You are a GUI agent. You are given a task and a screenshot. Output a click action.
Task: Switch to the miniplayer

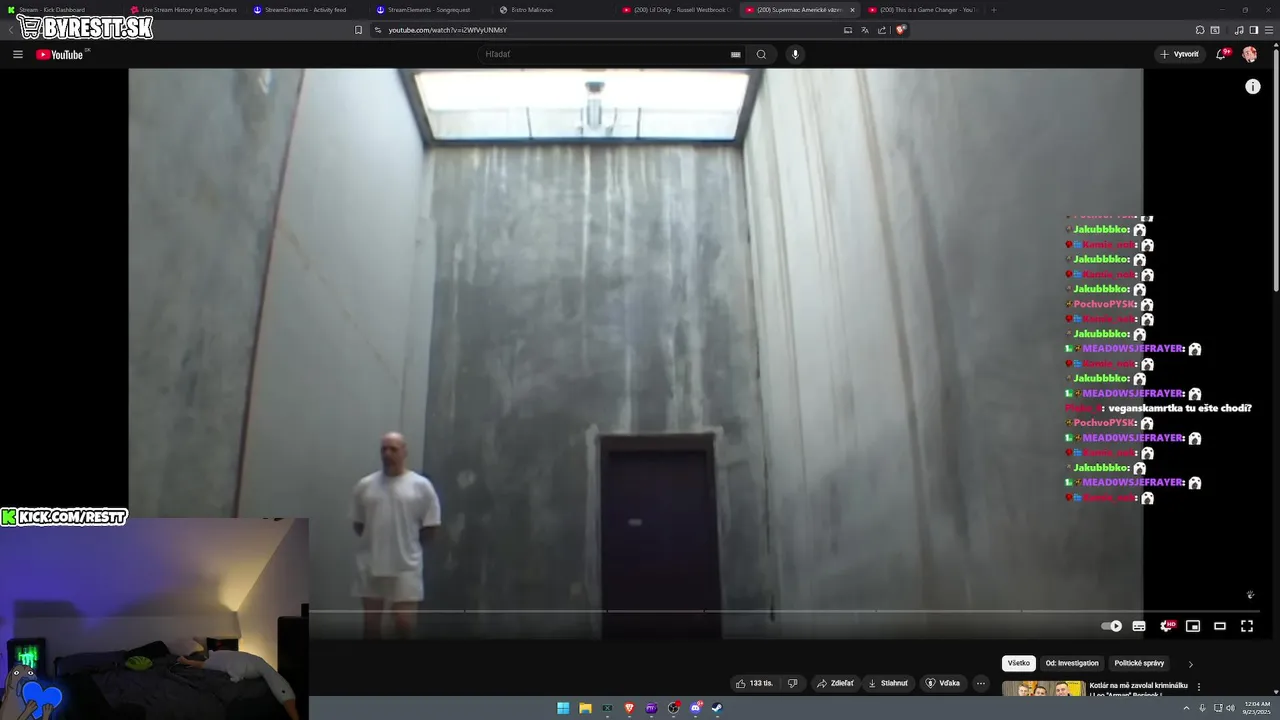tap(1193, 626)
